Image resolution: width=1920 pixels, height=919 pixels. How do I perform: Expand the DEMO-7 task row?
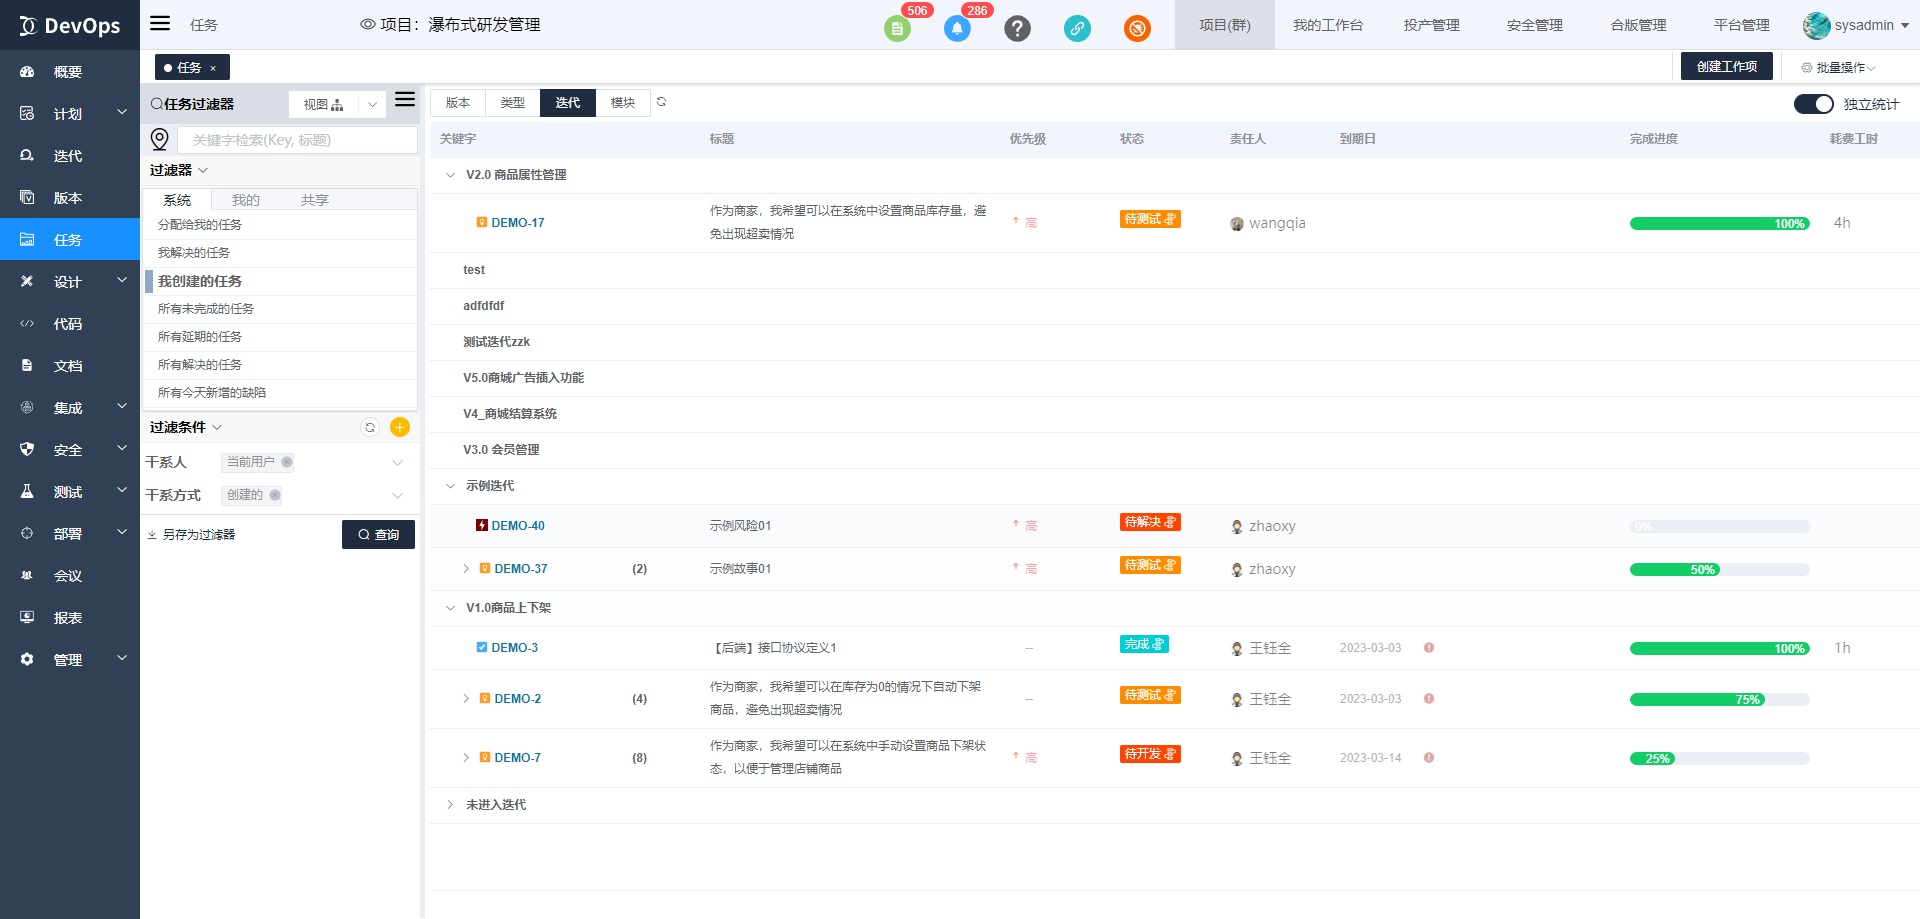point(466,758)
